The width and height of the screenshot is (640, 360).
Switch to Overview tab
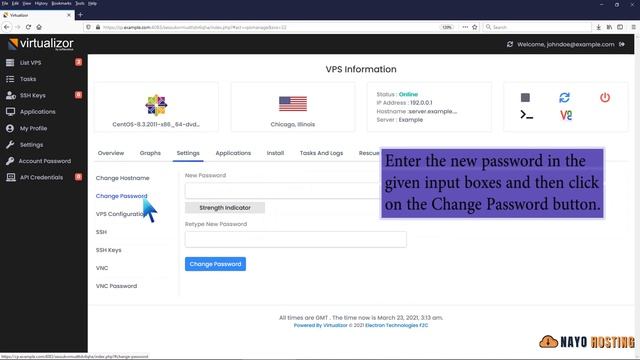coord(111,153)
